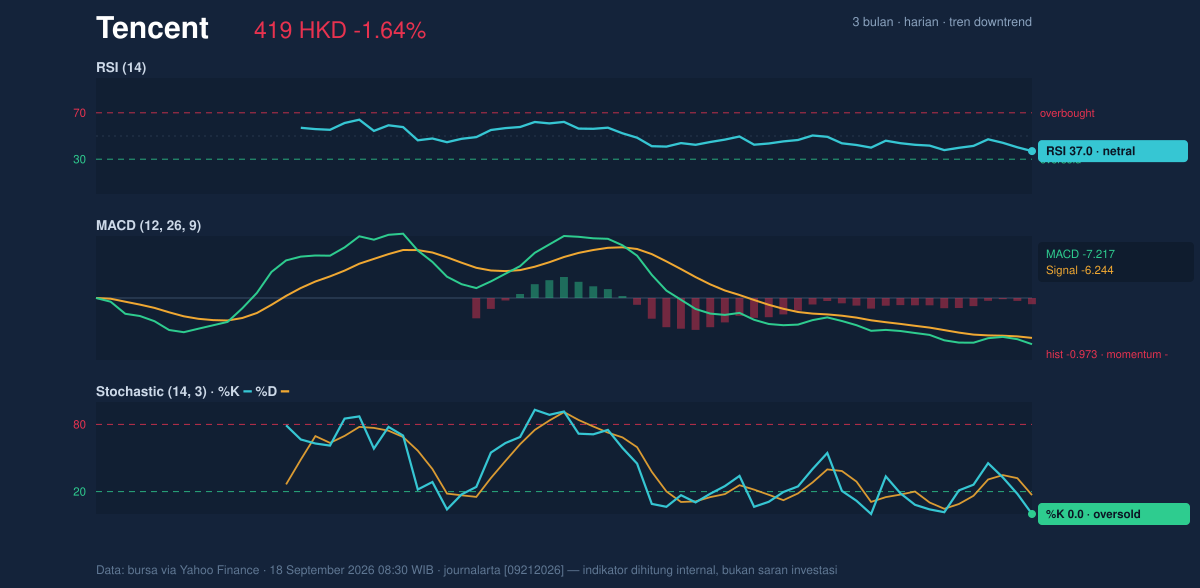Select the 20 level label on Stochastic axis
Screen dimensions: 1200x588
click(79, 492)
